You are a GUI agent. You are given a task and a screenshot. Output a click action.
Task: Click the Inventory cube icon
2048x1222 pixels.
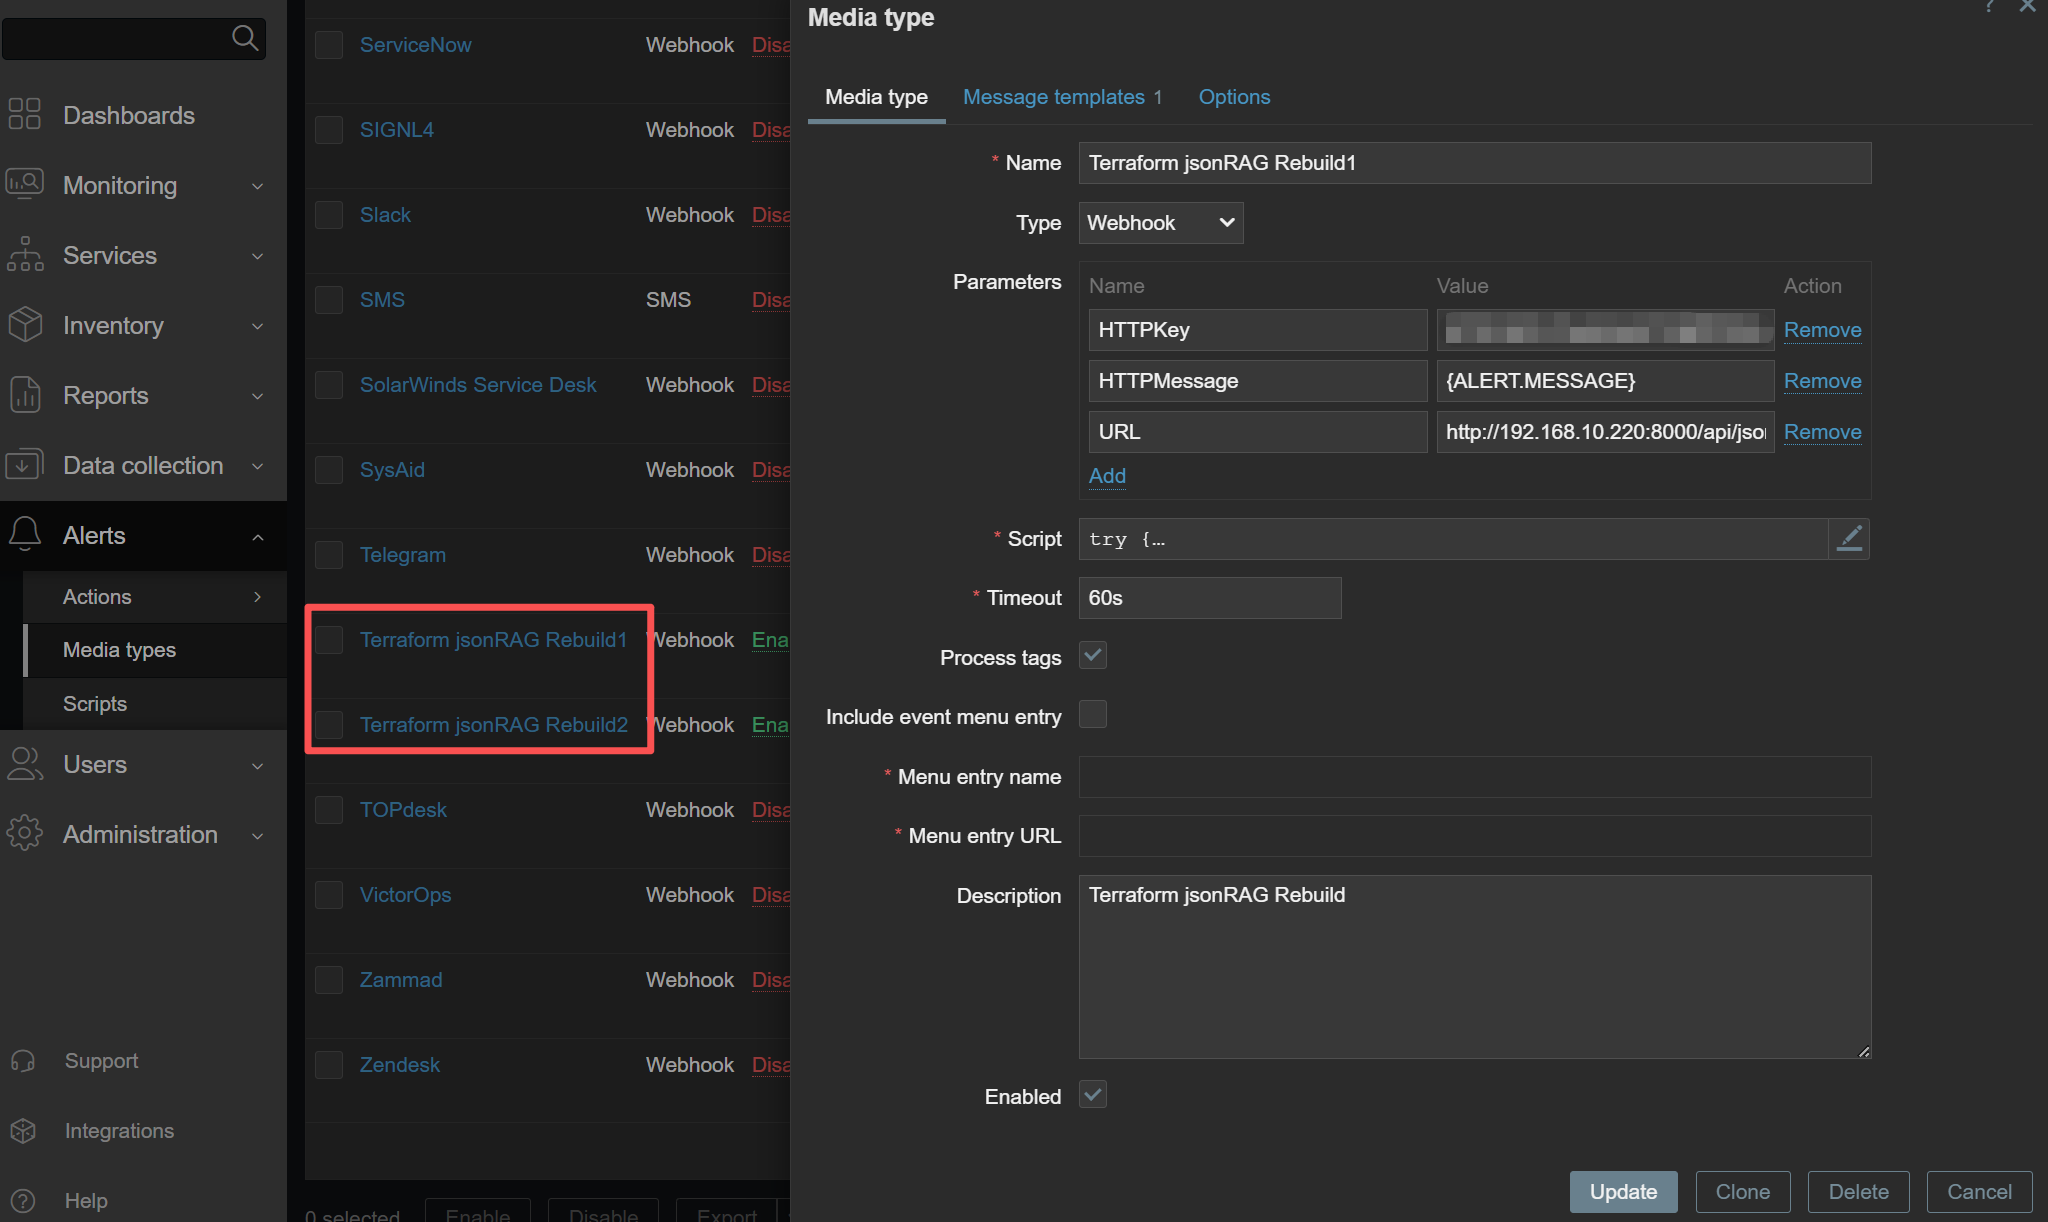pos(24,325)
